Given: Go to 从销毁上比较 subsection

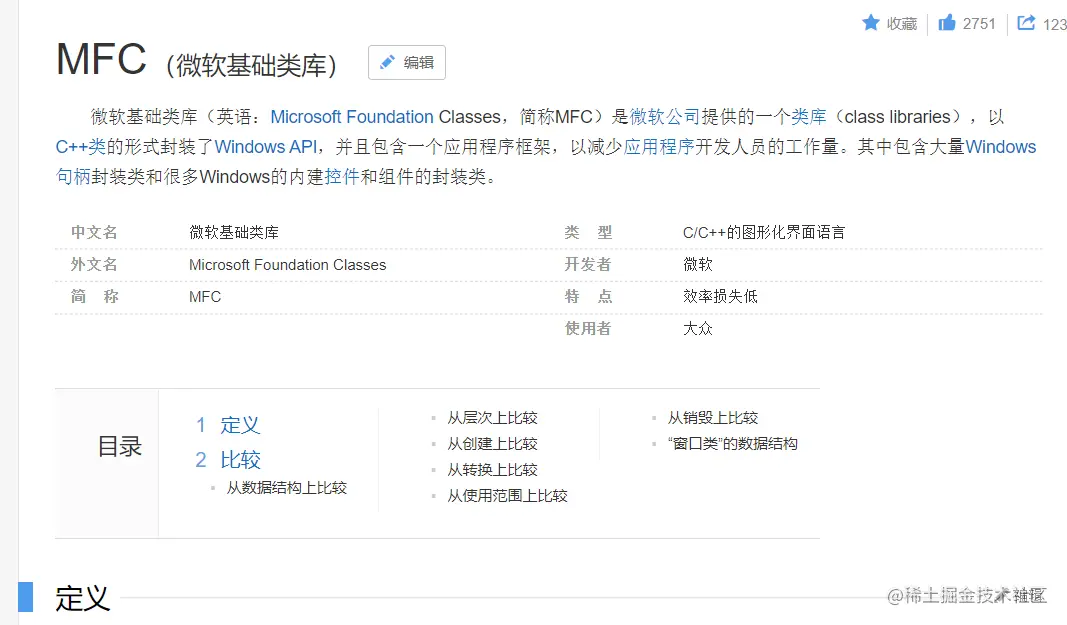Looking at the screenshot, I should pyautogui.click(x=712, y=417).
